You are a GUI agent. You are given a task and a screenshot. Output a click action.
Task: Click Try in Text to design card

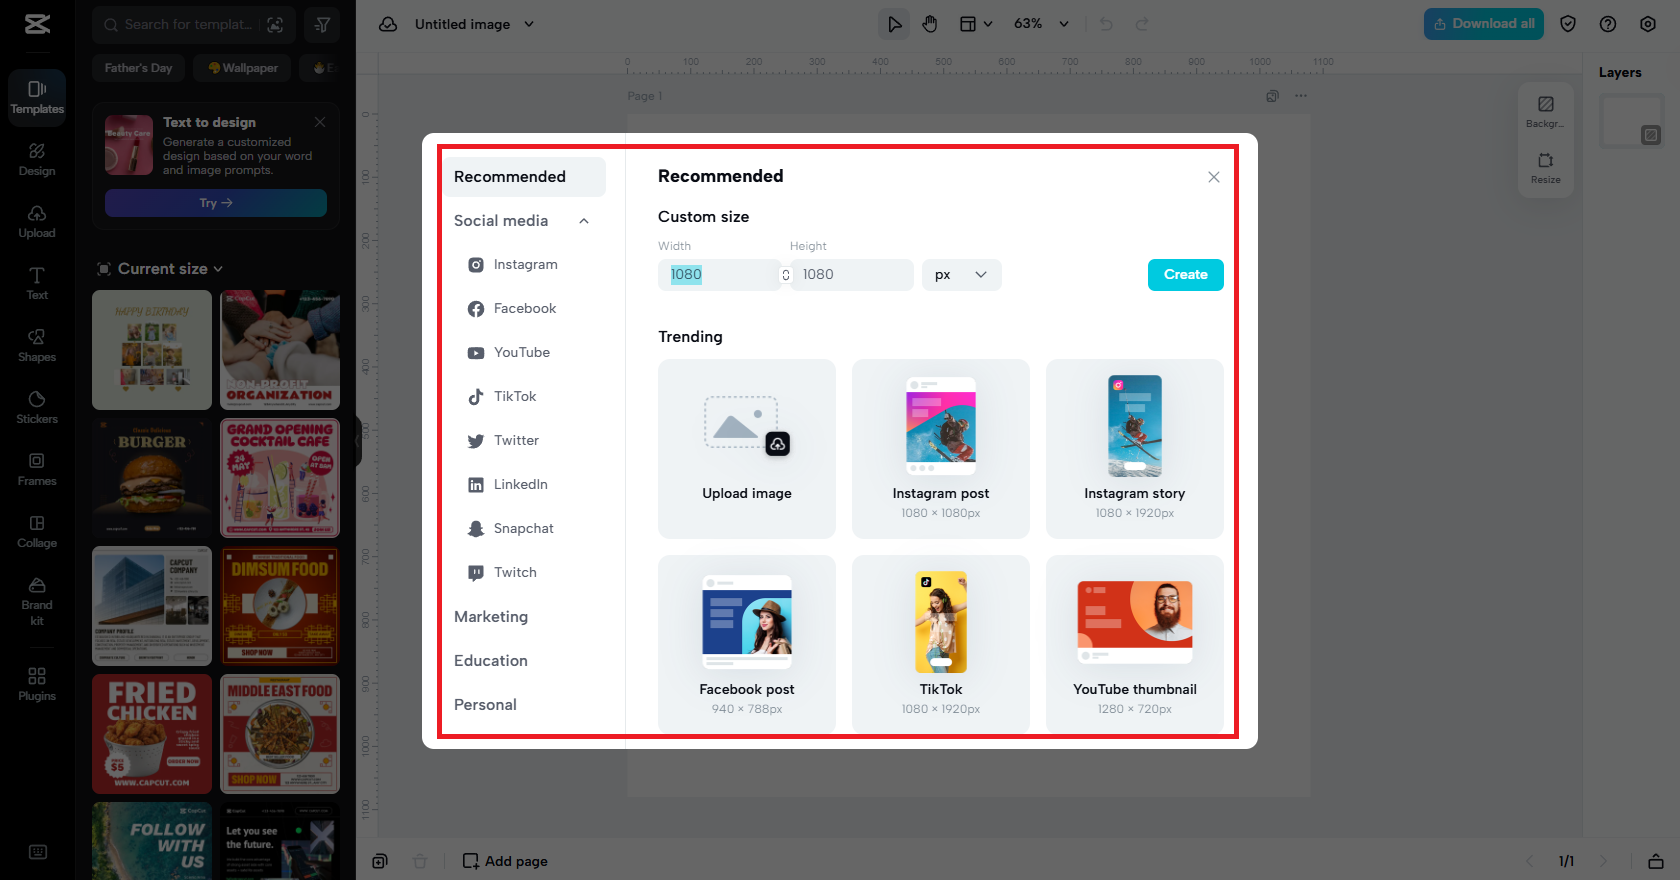tap(216, 203)
